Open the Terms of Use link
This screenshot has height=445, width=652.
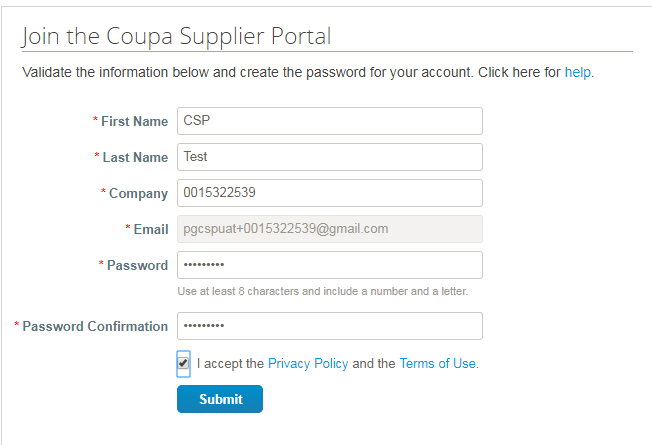(x=437, y=363)
